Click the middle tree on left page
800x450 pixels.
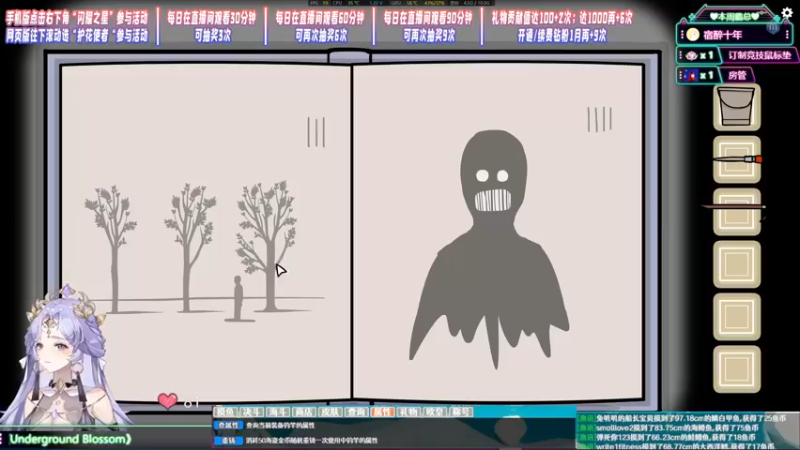tap(188, 248)
